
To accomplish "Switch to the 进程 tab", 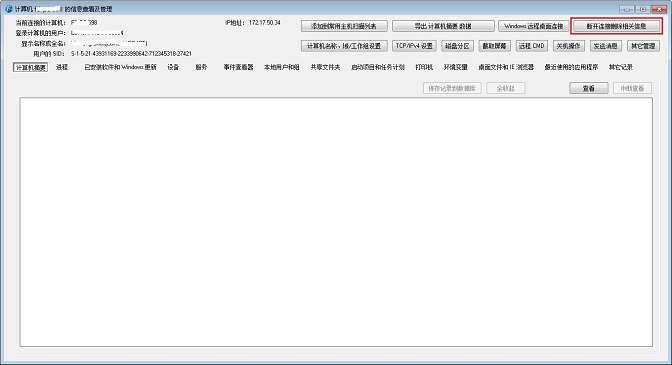I will [62, 67].
